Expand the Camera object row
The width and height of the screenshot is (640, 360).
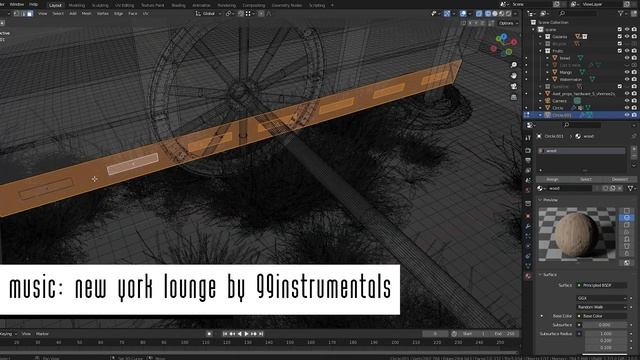(540, 101)
